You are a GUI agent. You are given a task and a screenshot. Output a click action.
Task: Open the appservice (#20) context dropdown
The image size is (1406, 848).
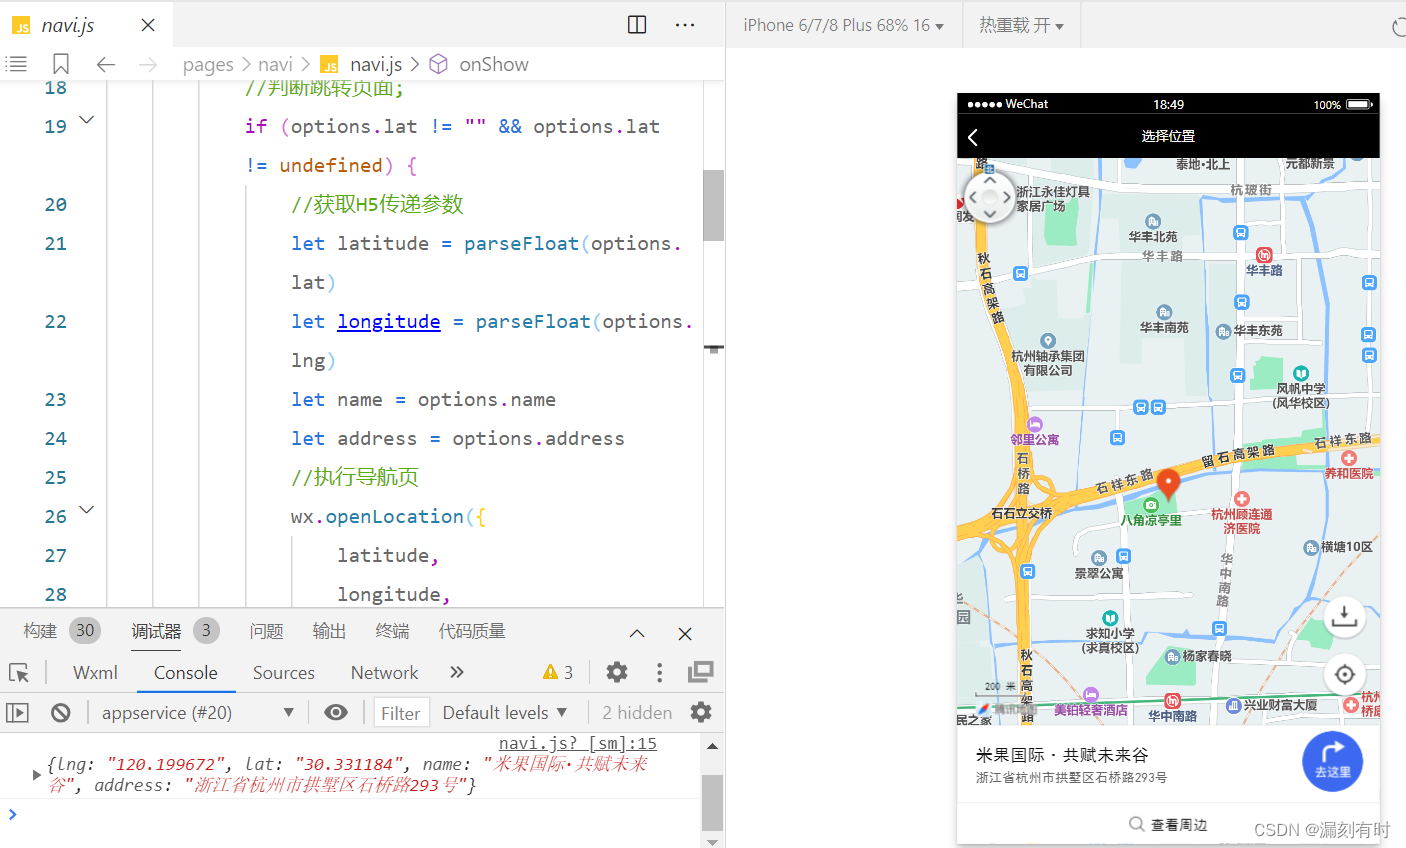(x=197, y=712)
